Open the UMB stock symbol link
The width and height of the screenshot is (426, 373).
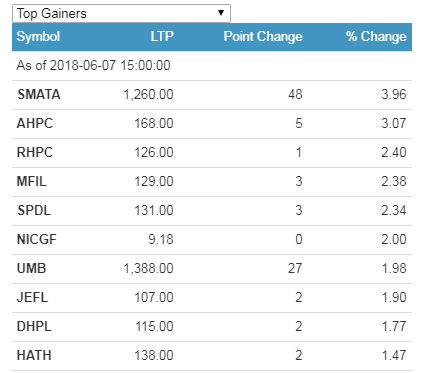pyautogui.click(x=32, y=268)
